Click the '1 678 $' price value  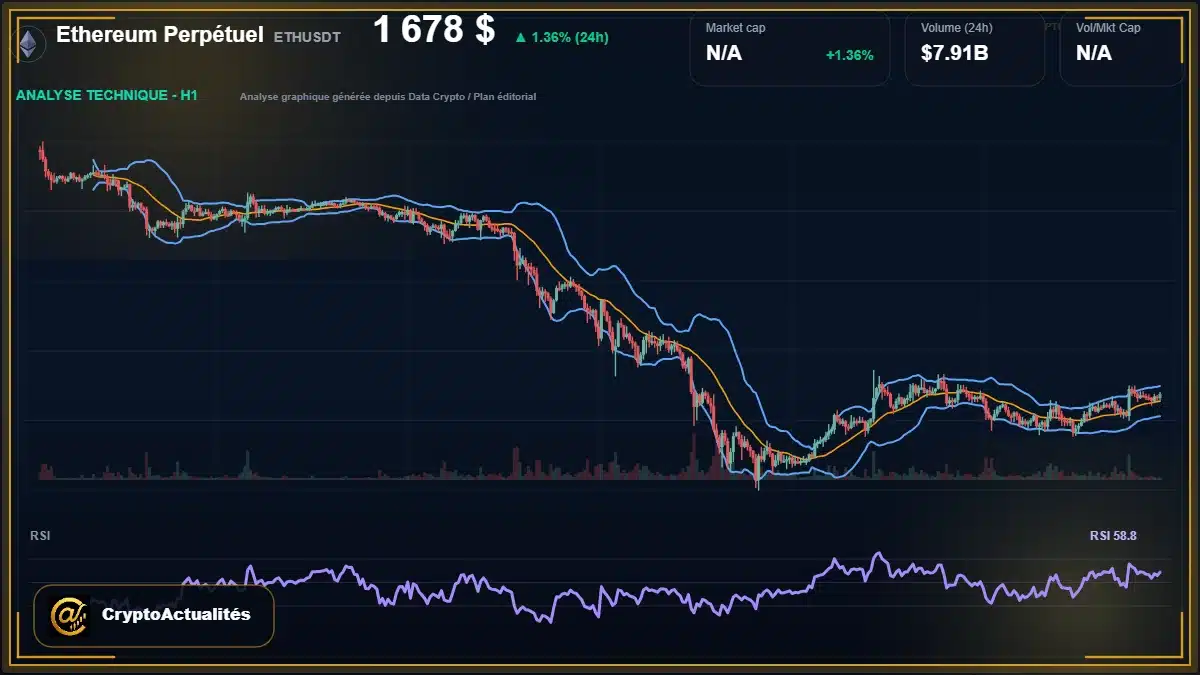[434, 30]
